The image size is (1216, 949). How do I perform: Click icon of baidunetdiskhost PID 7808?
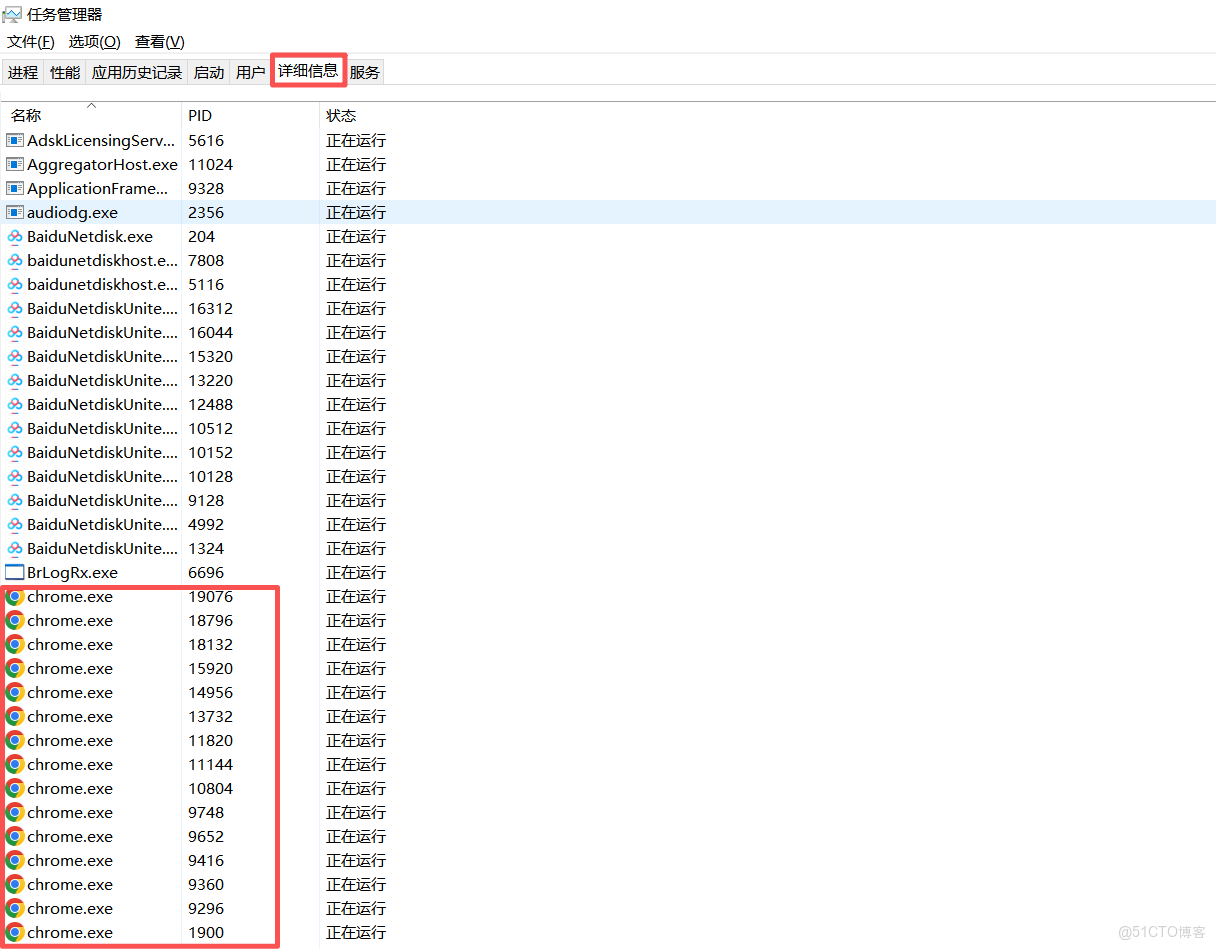[x=15, y=261]
